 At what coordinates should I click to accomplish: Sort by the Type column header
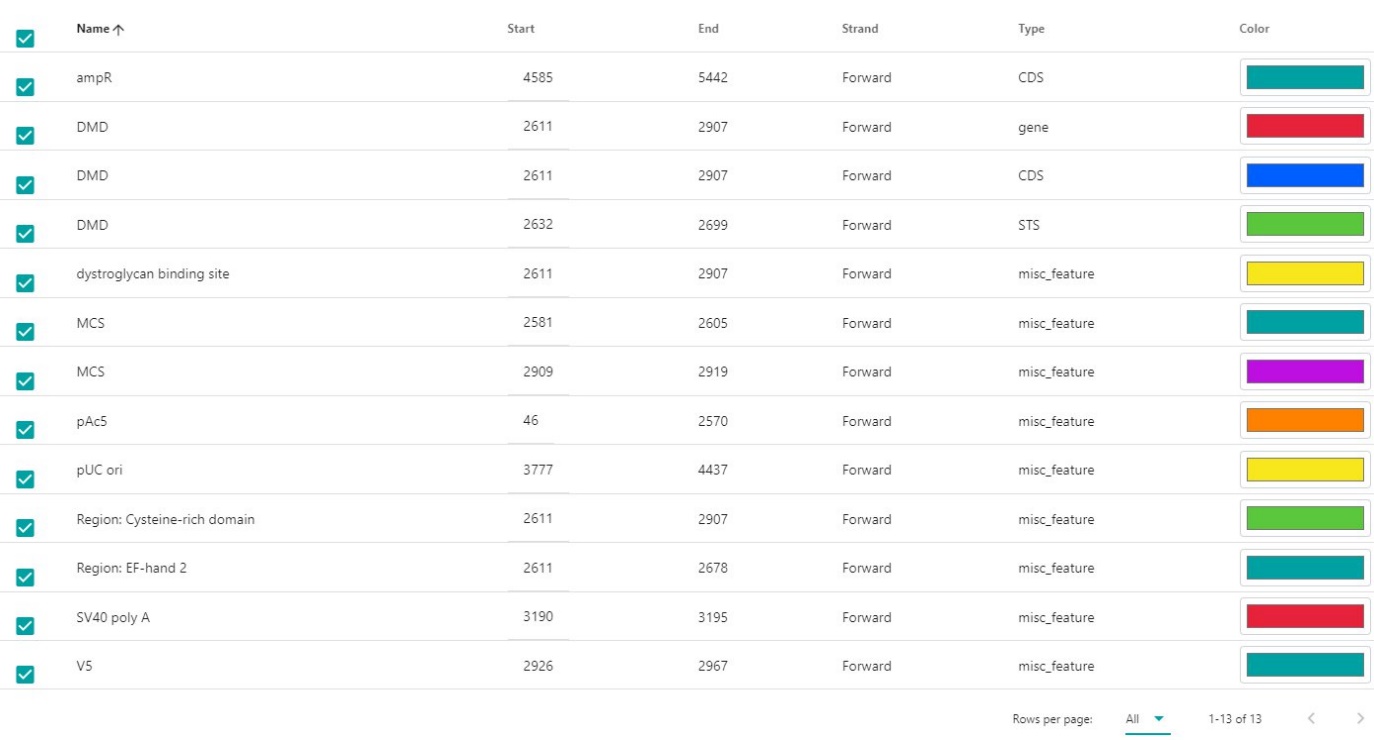click(x=1031, y=29)
